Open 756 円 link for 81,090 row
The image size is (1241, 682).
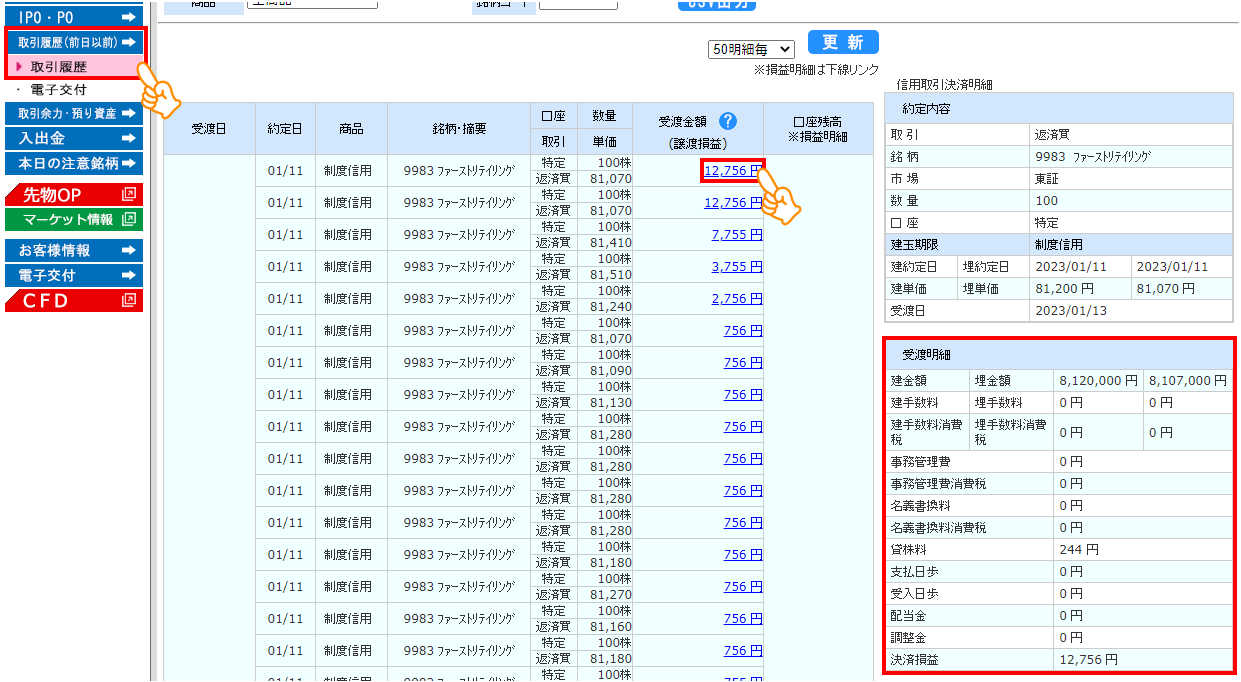click(x=743, y=363)
